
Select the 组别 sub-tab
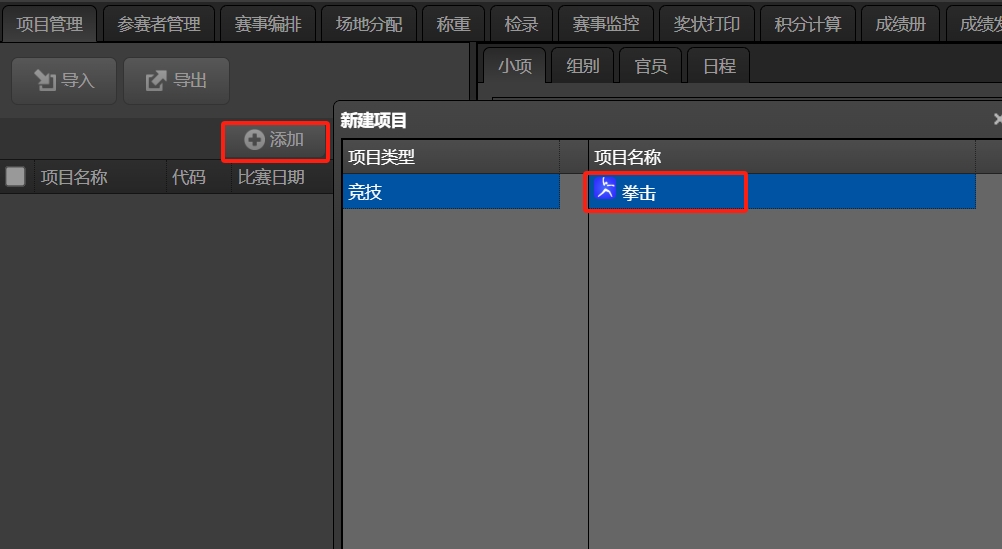pos(582,66)
